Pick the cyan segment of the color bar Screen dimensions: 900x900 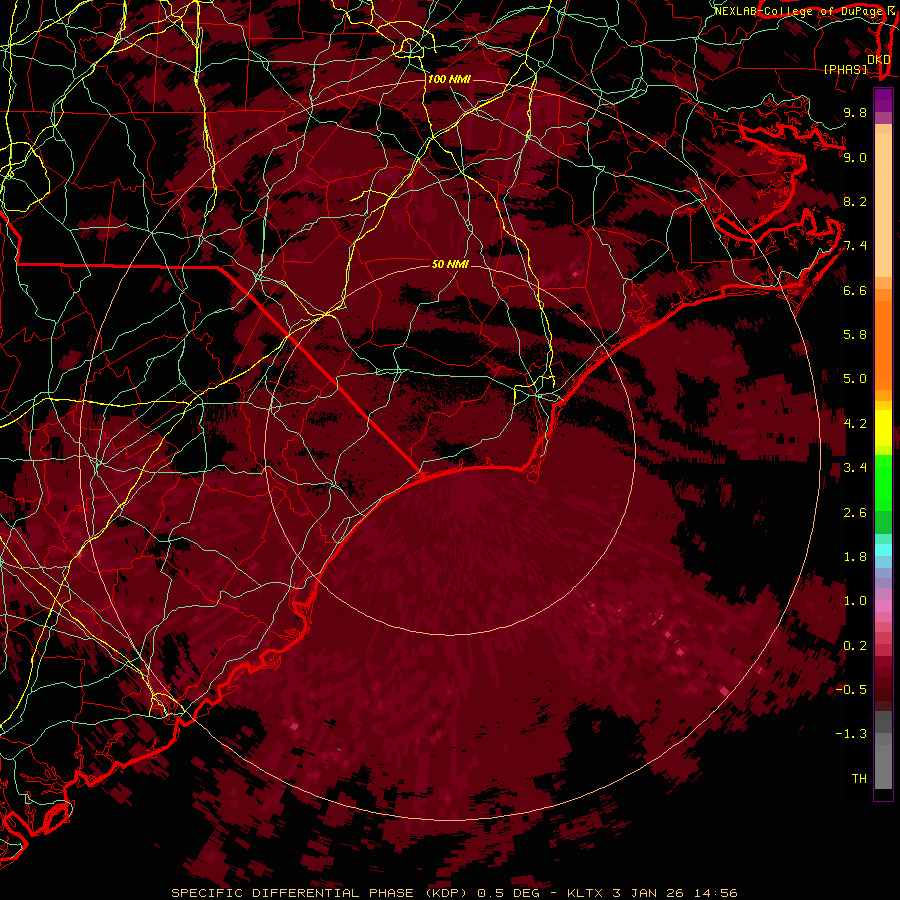point(883,550)
